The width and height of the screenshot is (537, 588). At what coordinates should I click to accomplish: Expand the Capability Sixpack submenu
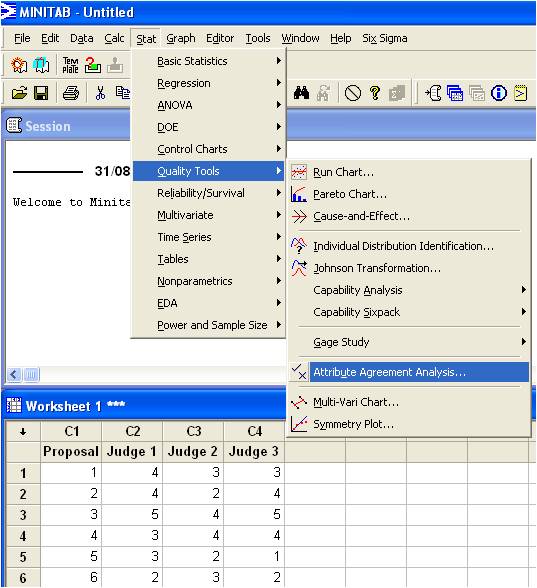click(409, 312)
